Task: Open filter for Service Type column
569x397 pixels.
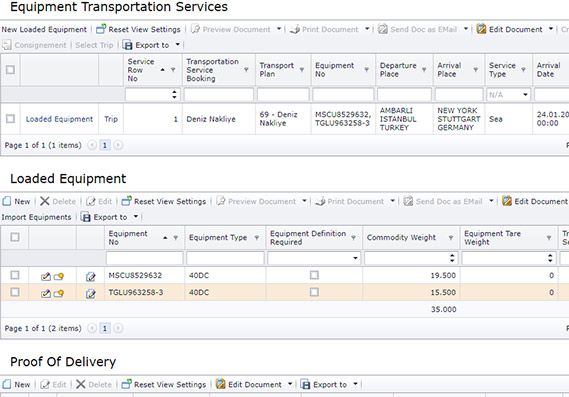Action: [x=523, y=70]
